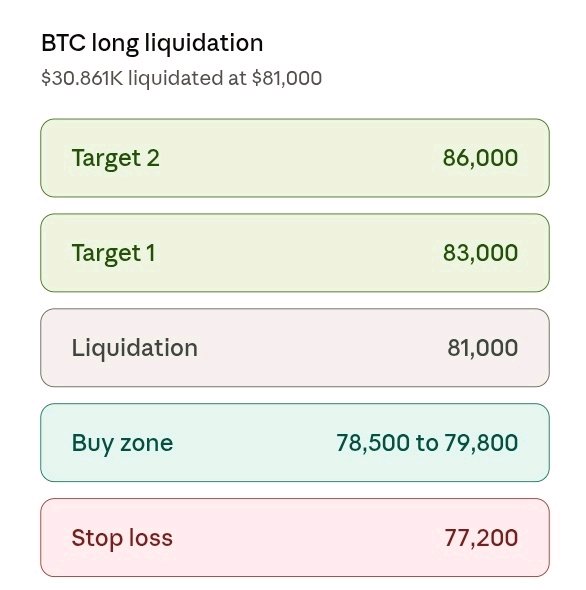Open the Stop loss card
The width and height of the screenshot is (586, 590).
[295, 537]
